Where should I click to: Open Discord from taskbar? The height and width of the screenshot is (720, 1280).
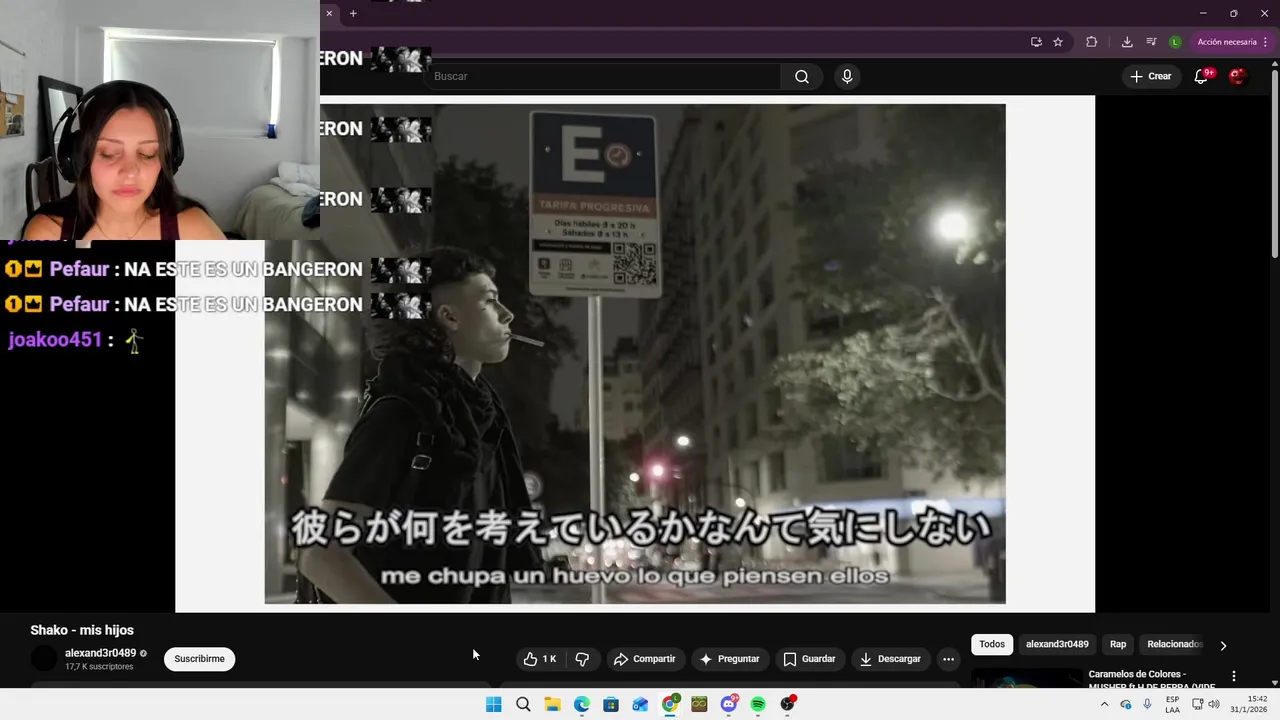coord(729,704)
